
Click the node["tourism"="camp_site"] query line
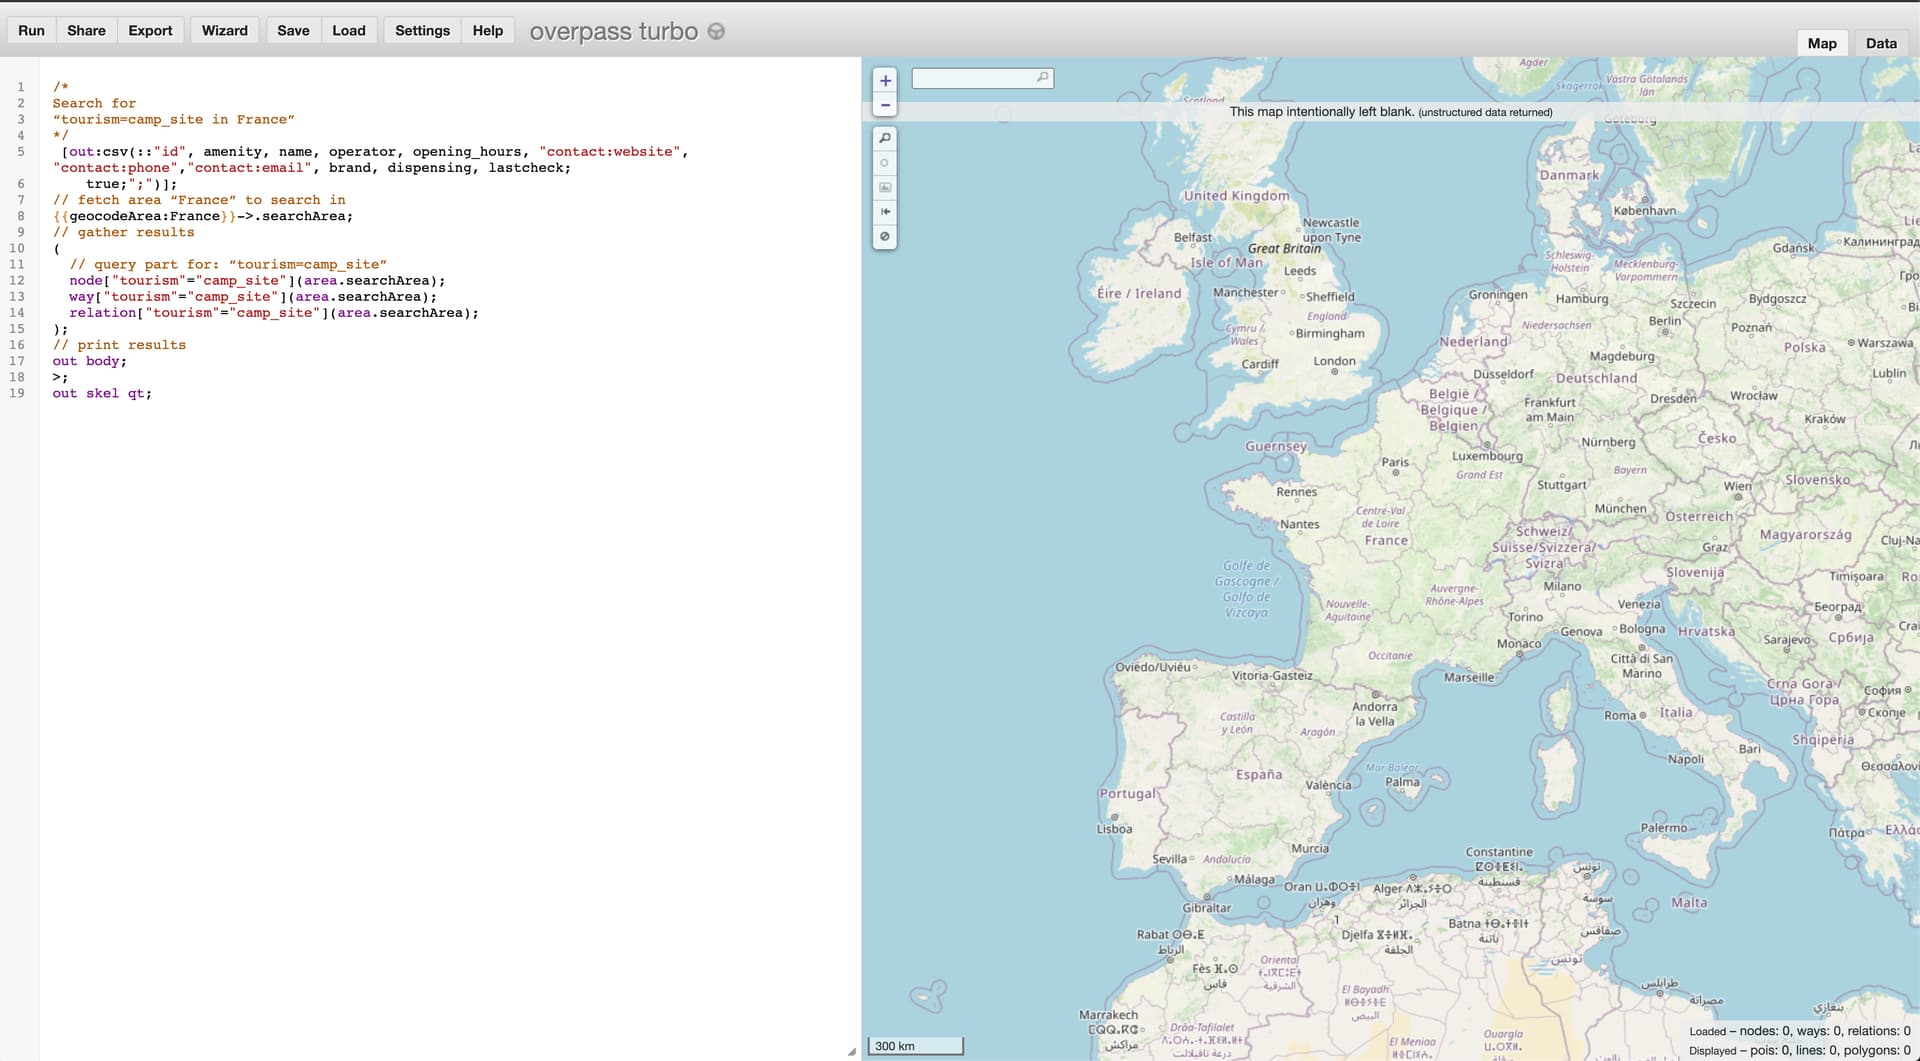(257, 280)
